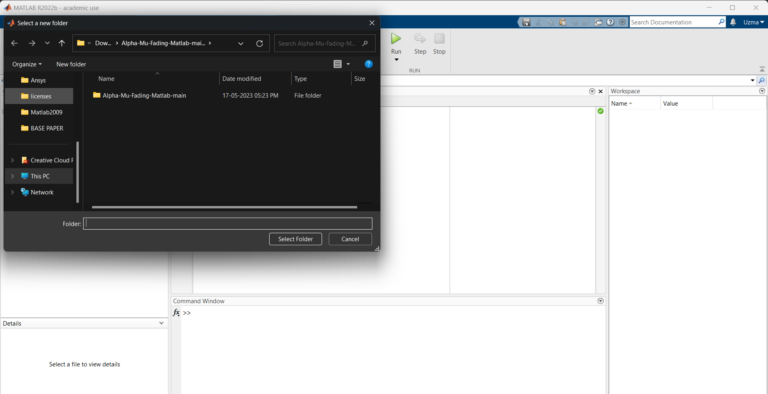Select Matlab2009 folder in navigation pane

(x=39, y=112)
